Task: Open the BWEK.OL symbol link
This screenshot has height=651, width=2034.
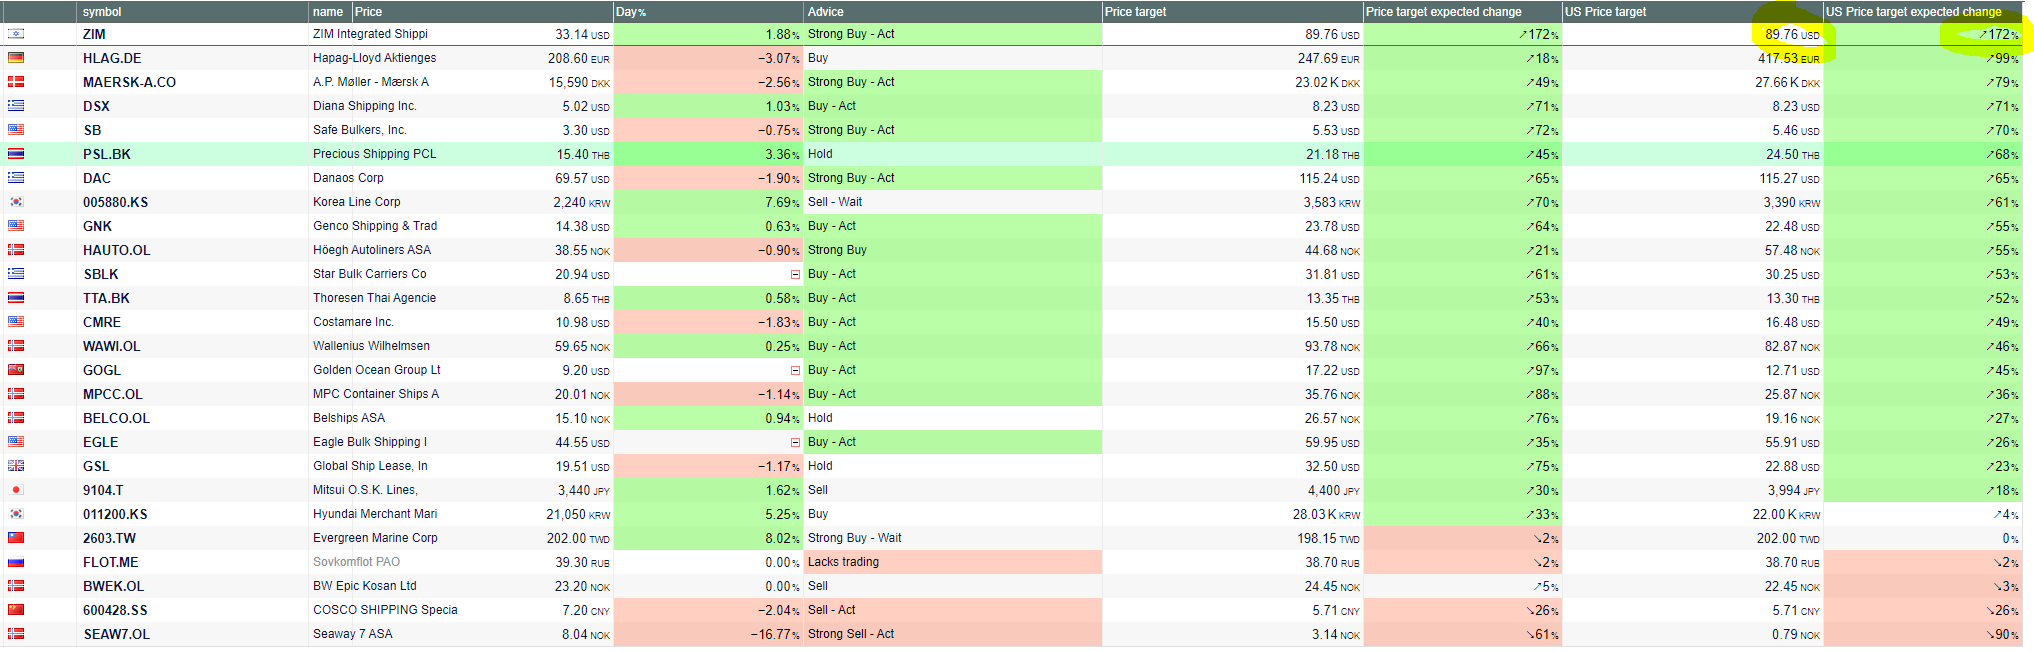Action: pyautogui.click(x=113, y=586)
